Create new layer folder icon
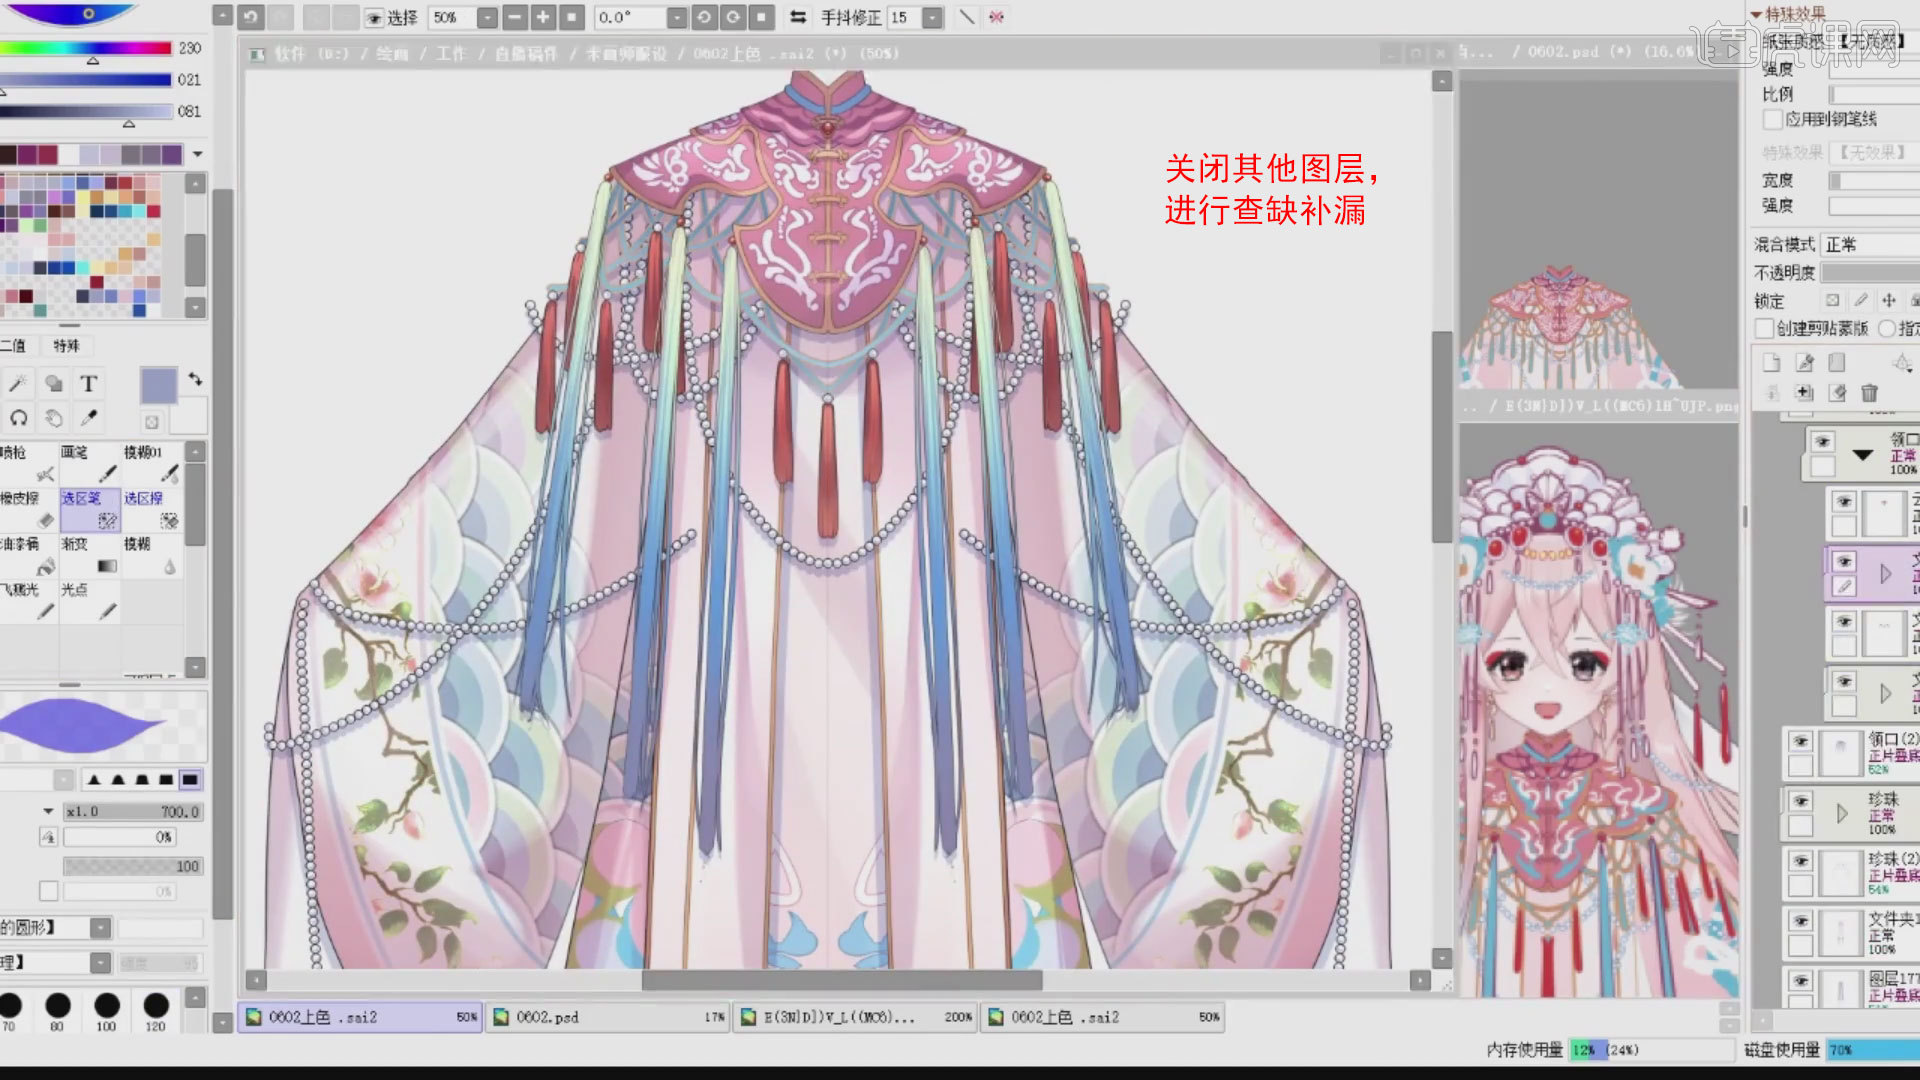This screenshot has height=1080, width=1920. coord(1837,362)
